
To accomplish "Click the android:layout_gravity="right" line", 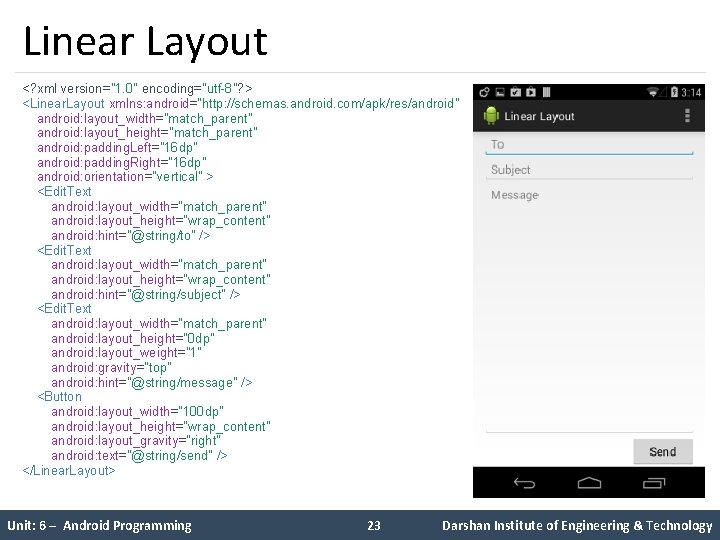I will pyautogui.click(x=136, y=441).
